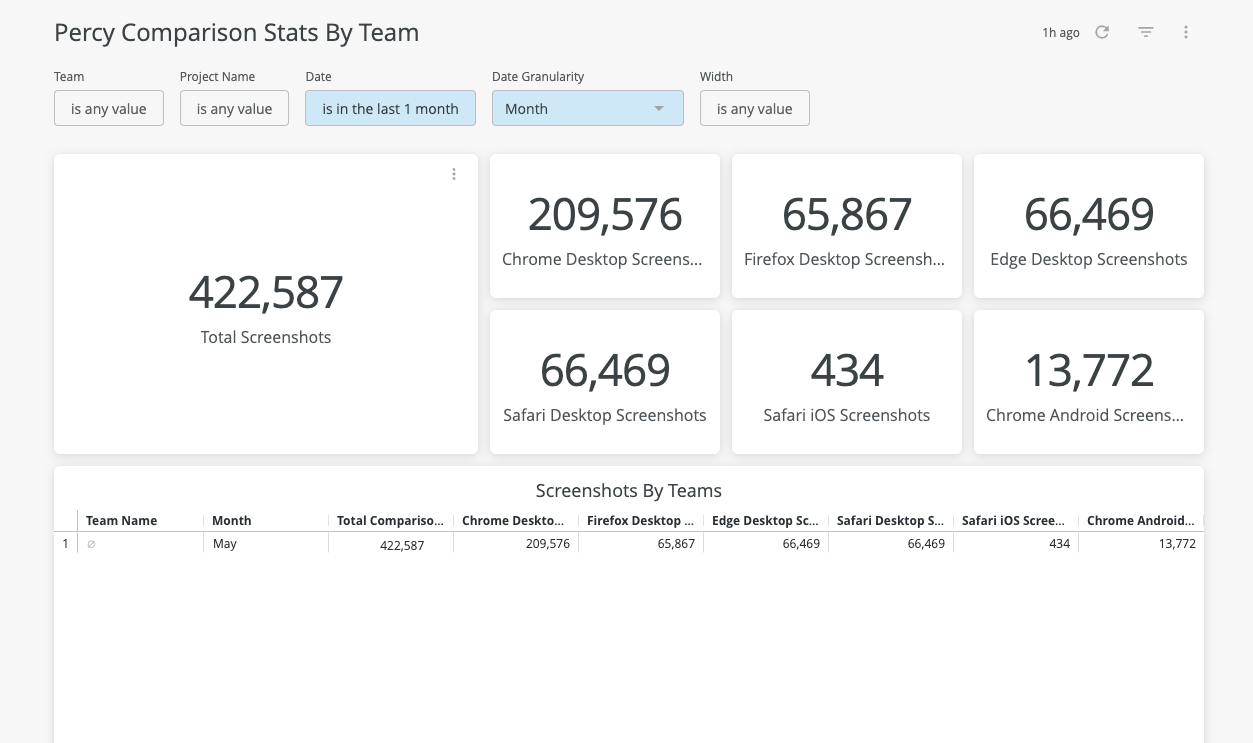This screenshot has height=743, width=1253.
Task: Sort by Total Comparisons column header
Action: (391, 520)
